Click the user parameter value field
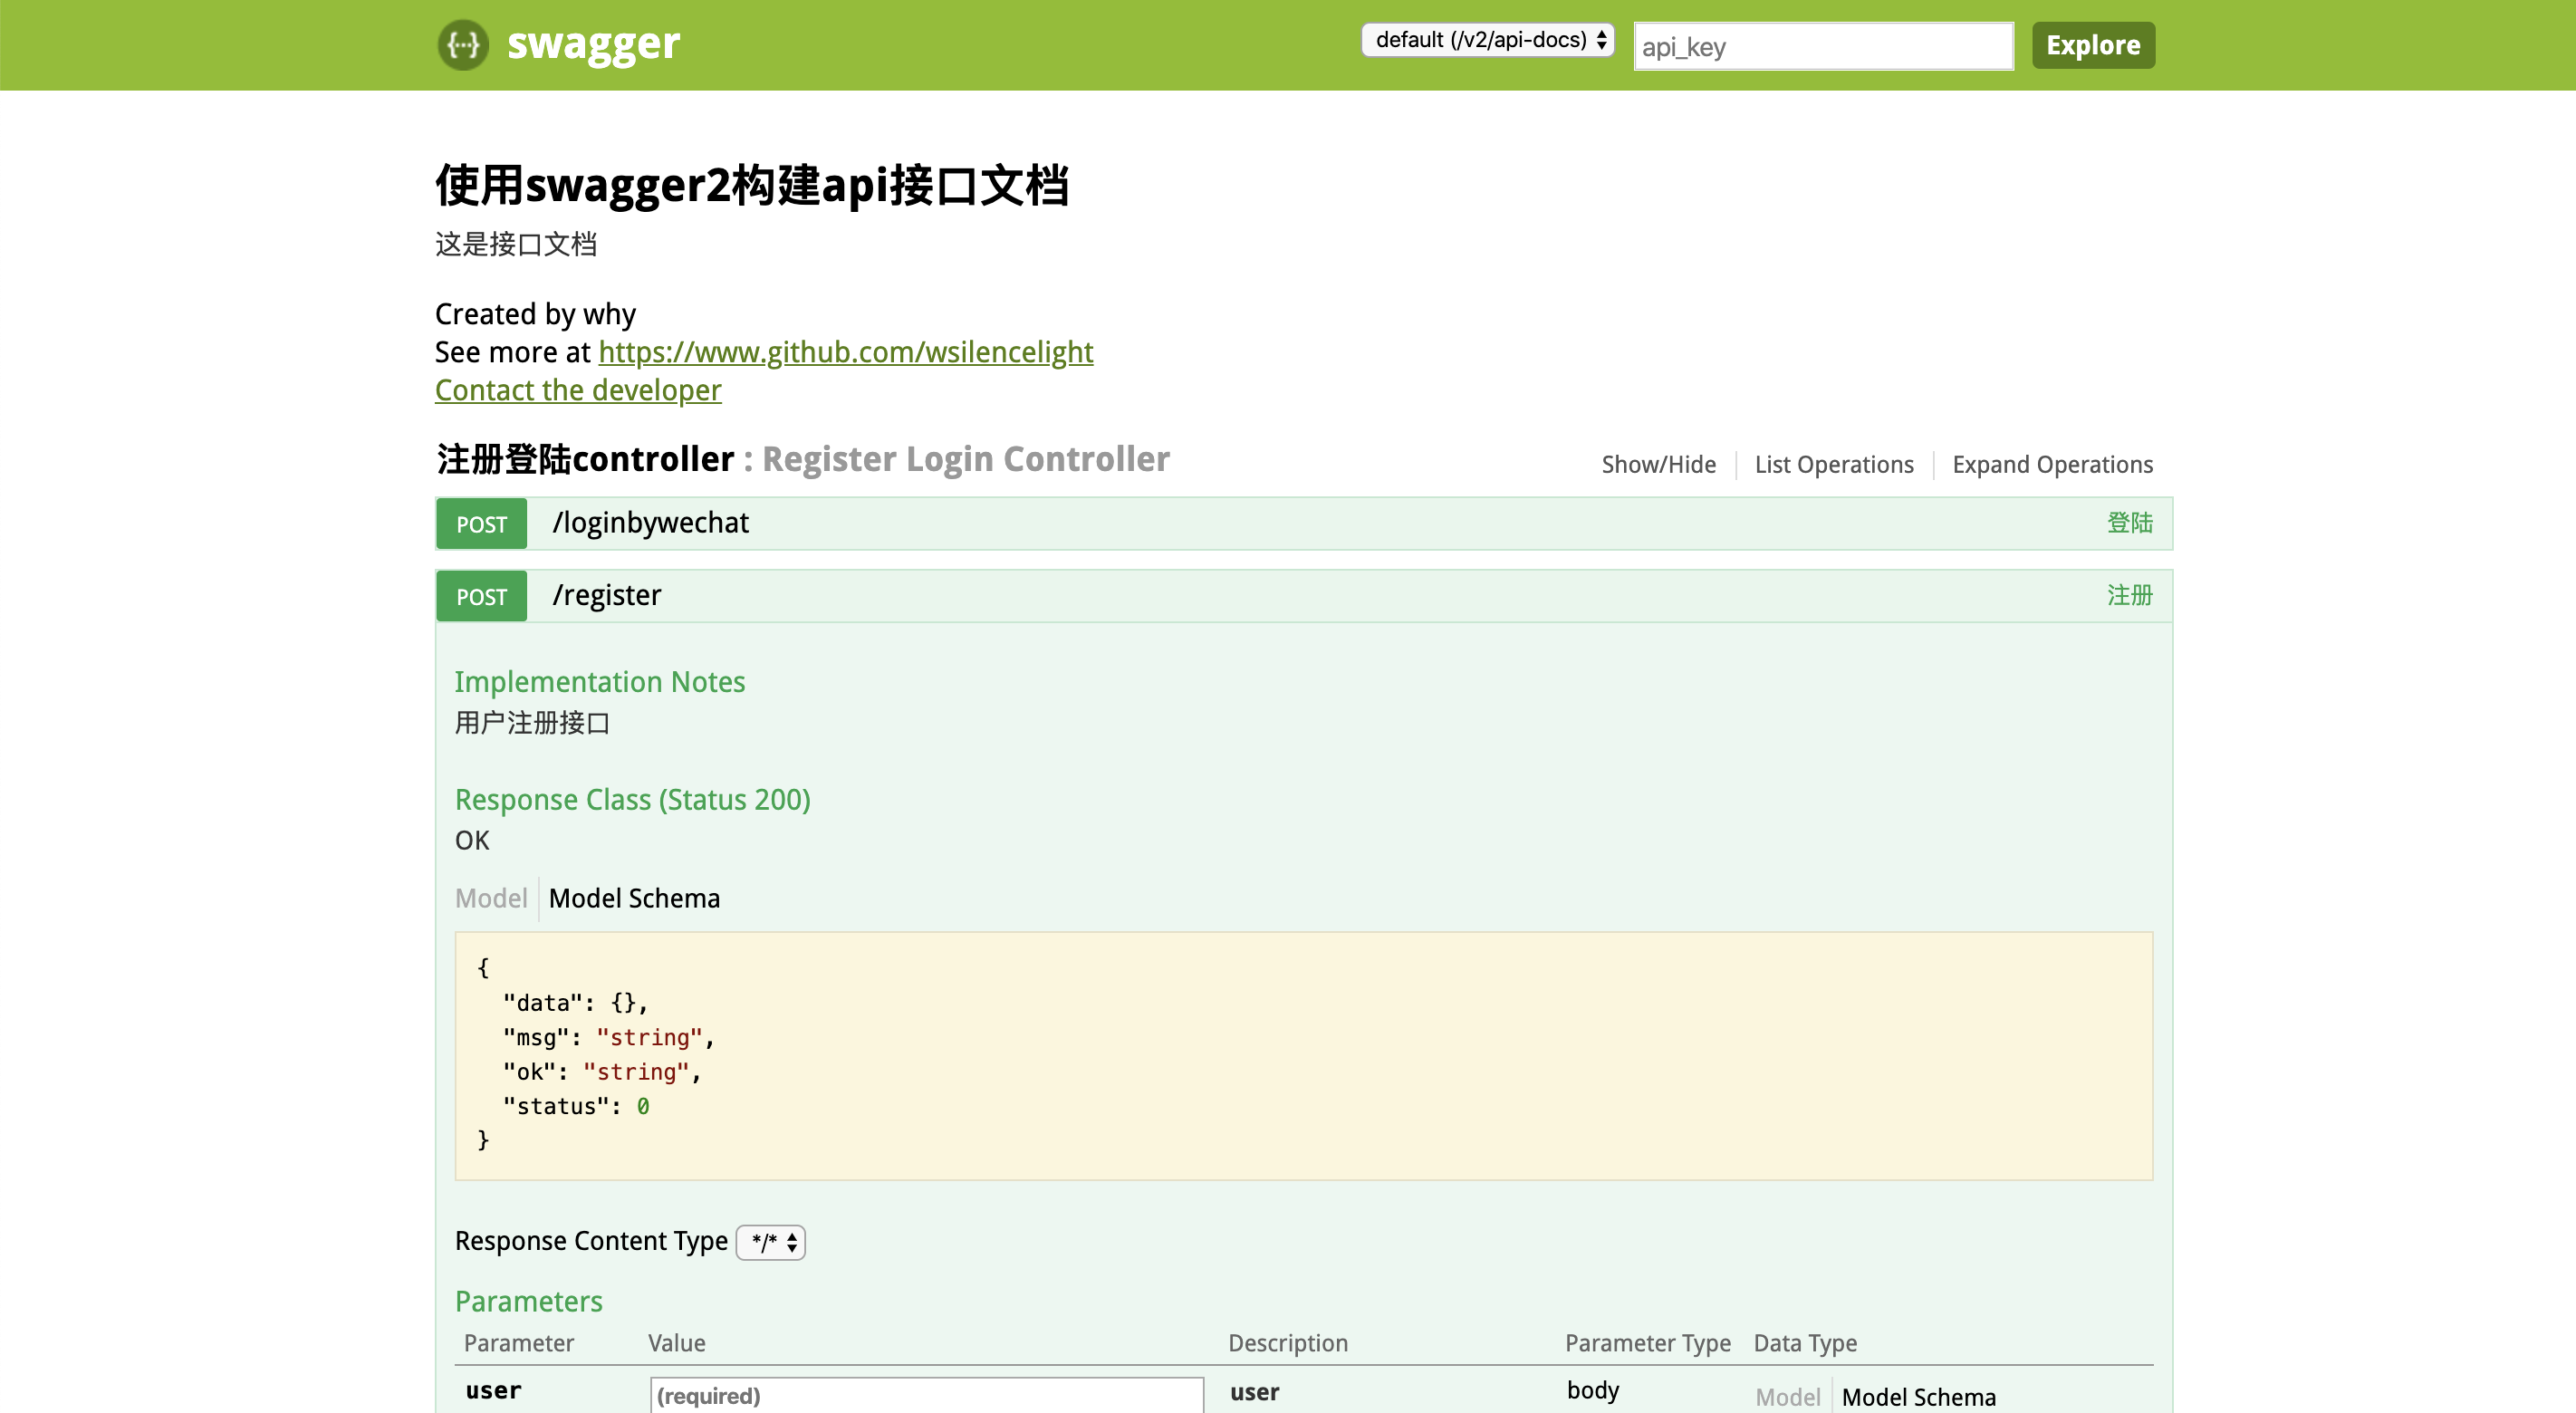This screenshot has height=1413, width=2576. click(926, 1395)
